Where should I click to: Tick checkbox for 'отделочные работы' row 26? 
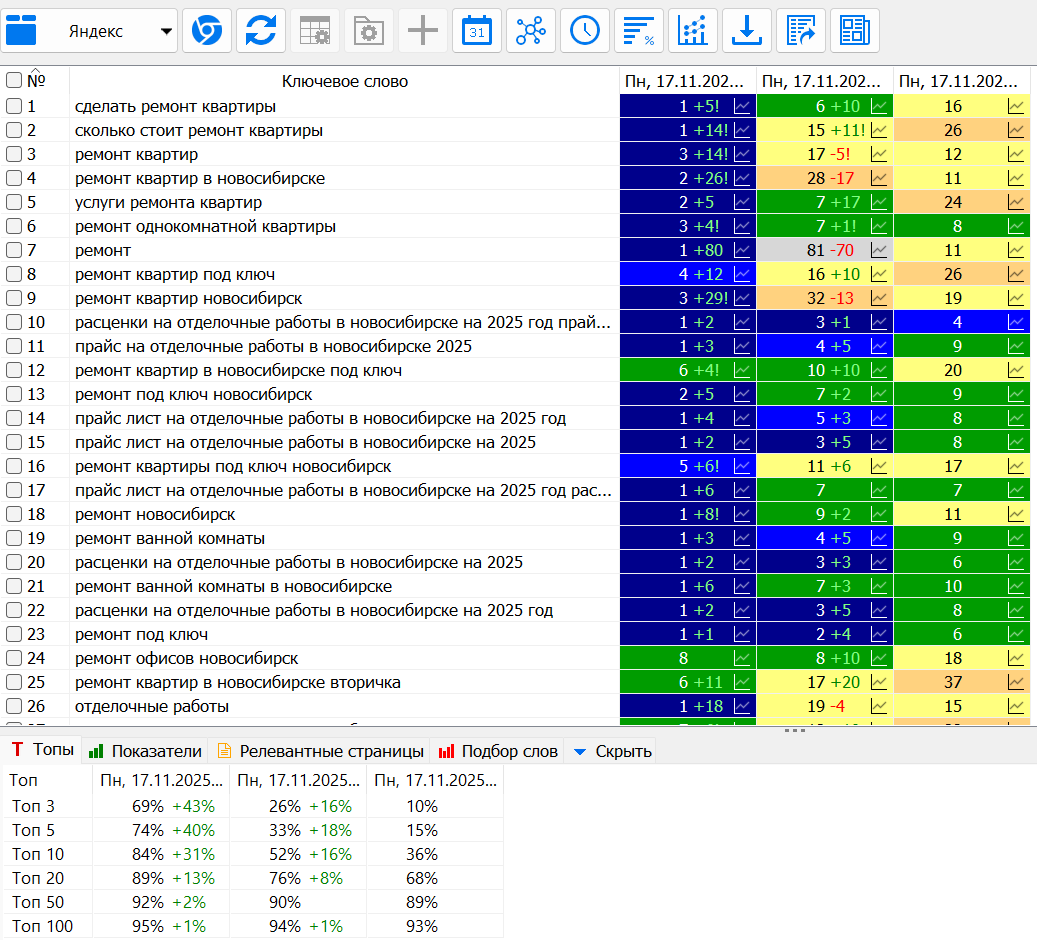(14, 706)
